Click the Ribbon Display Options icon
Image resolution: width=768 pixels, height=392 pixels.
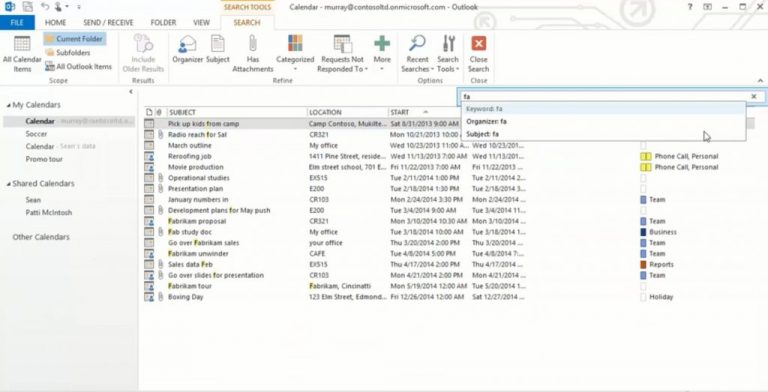click(707, 7)
